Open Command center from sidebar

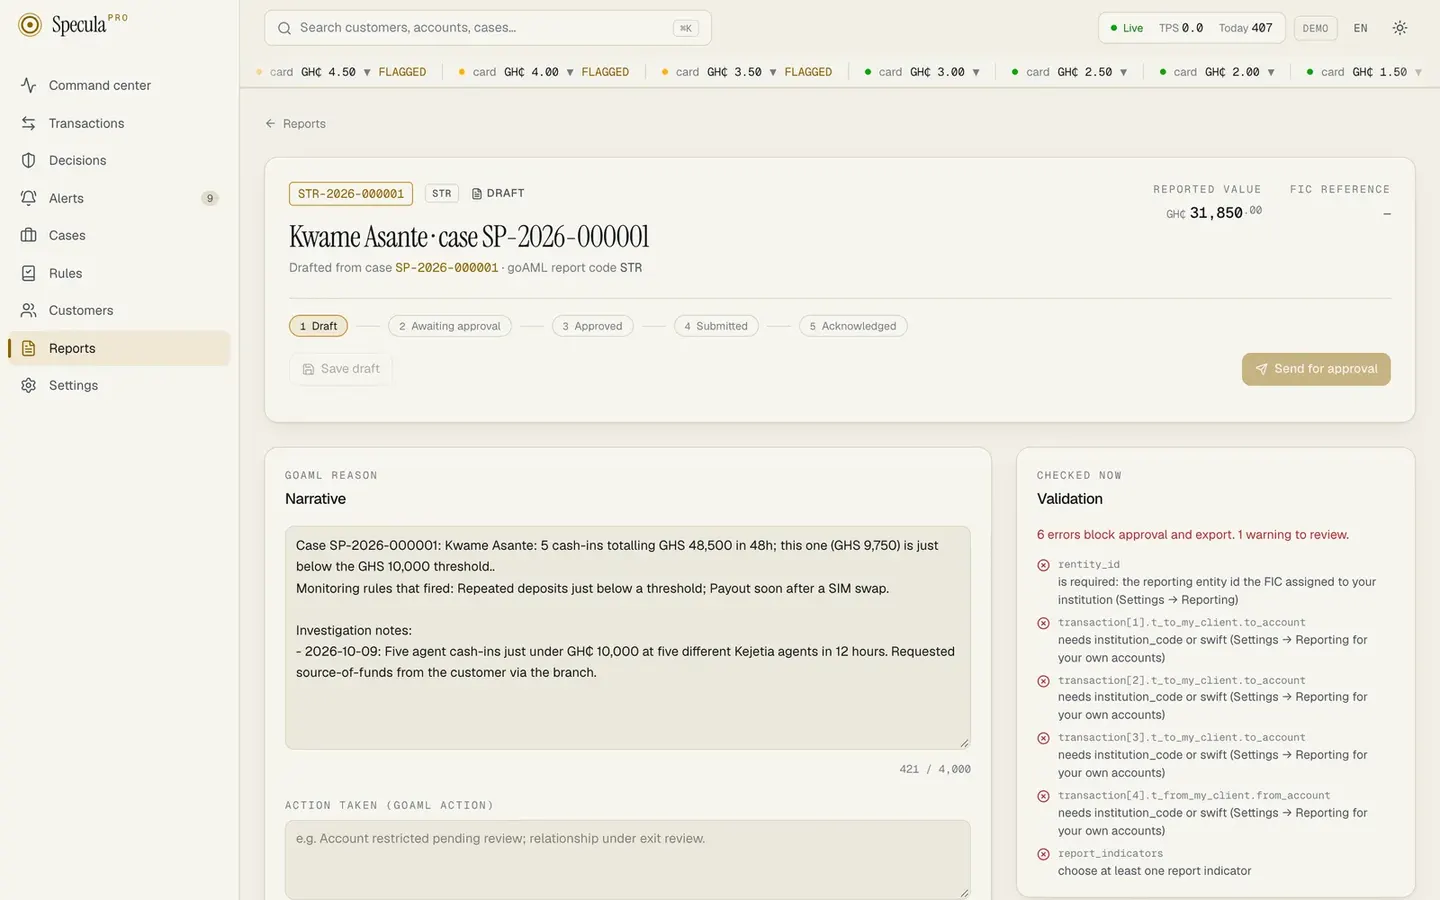[x=119, y=85]
